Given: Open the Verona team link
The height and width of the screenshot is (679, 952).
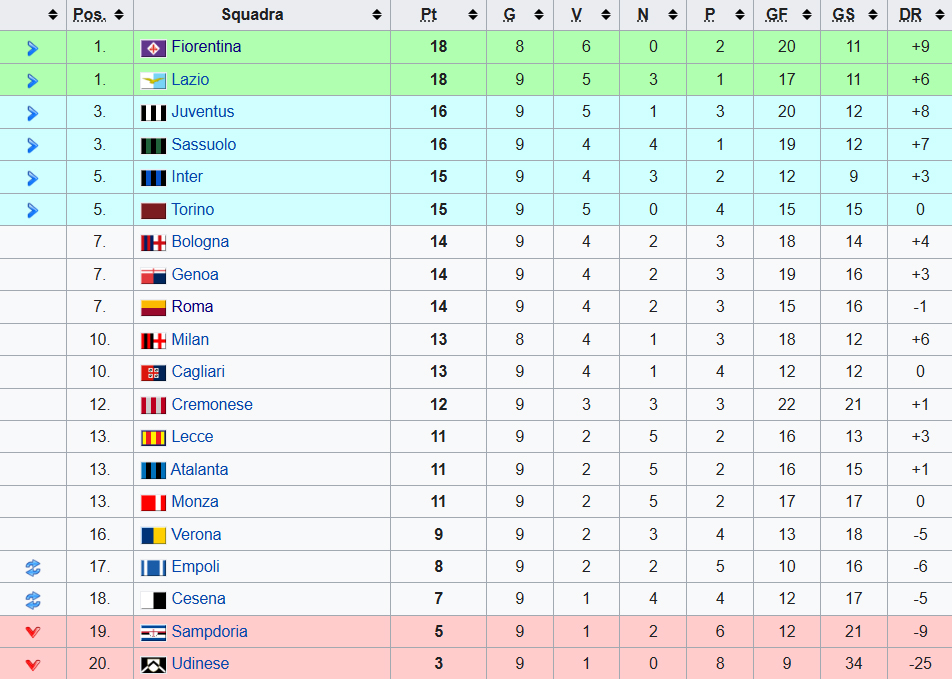Looking at the screenshot, I should (x=196, y=534).
